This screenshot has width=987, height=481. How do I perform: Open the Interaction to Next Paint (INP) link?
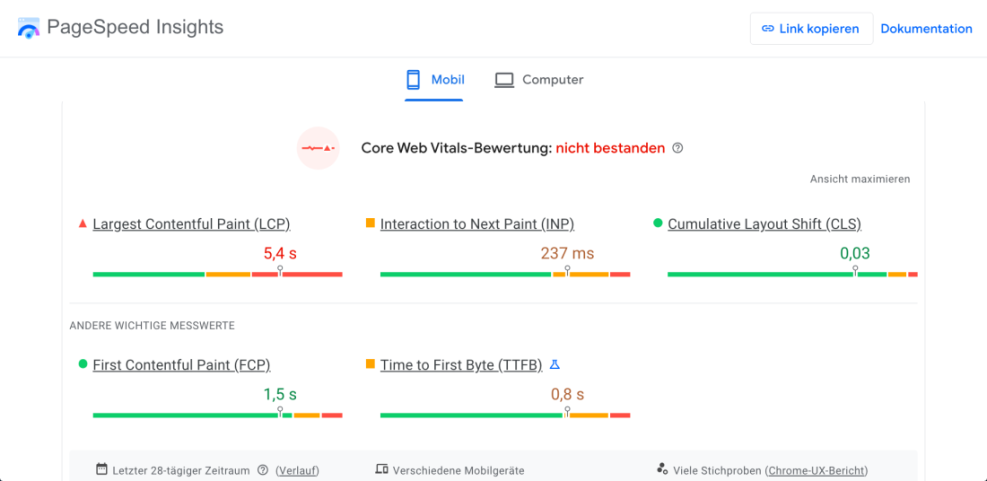click(477, 224)
